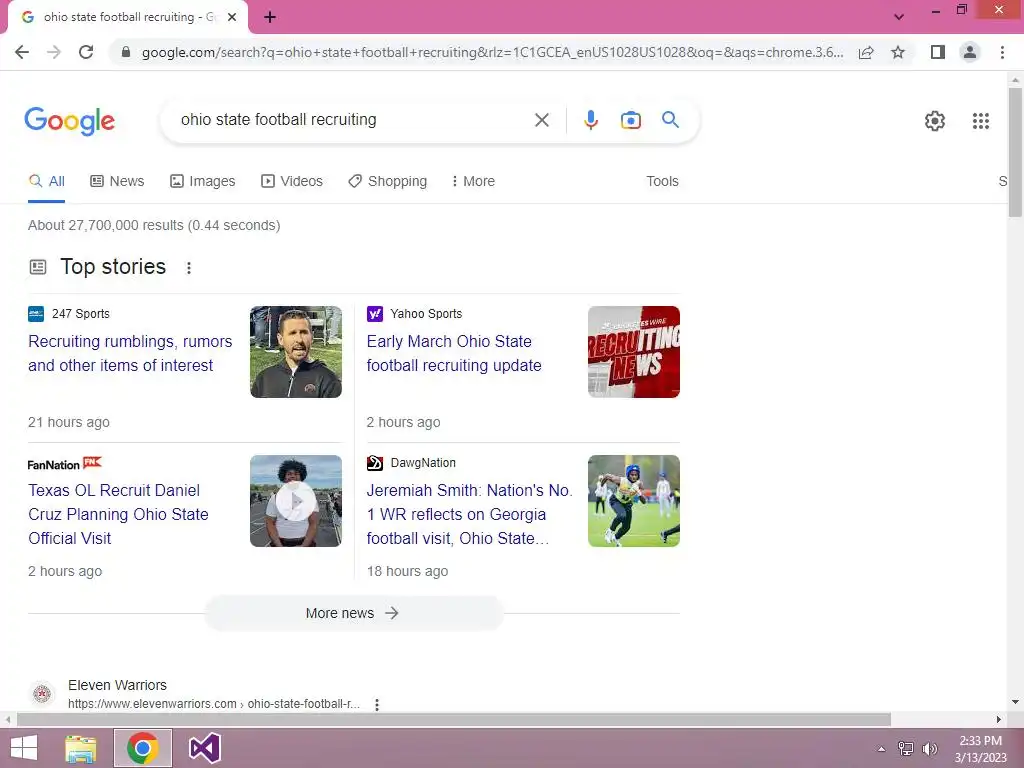Click the Chrome taskbar icon

point(143,748)
